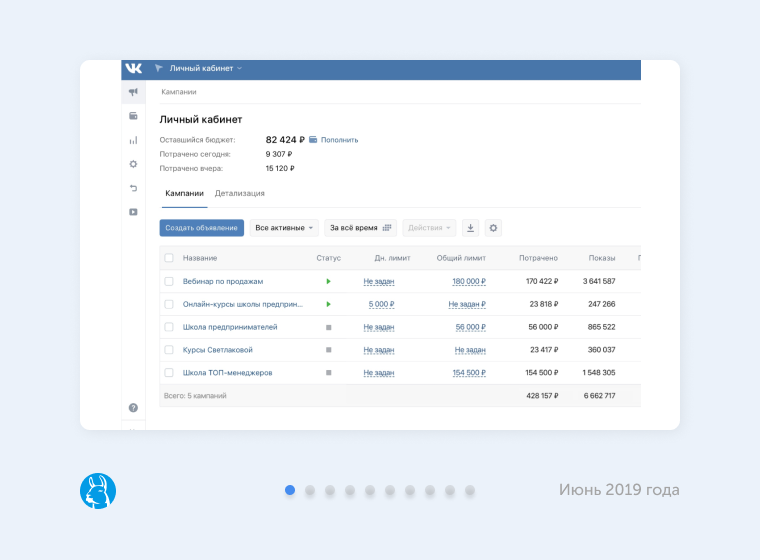Viewport: 760px width, 560px height.
Task: Open the campaigns megaphone sidebar icon
Action: click(133, 92)
